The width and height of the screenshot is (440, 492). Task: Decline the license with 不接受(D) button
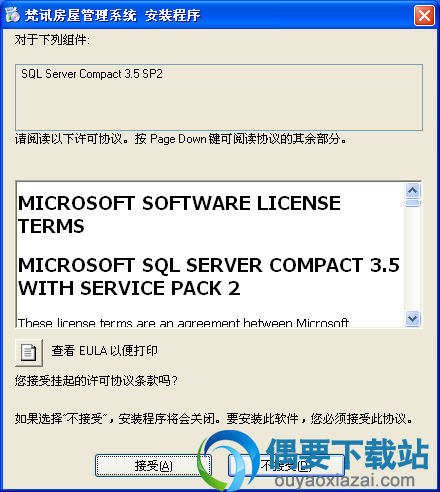click(286, 465)
